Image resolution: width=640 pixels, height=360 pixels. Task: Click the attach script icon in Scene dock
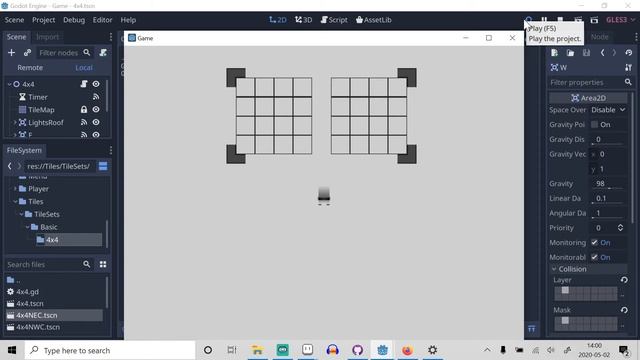click(103, 53)
